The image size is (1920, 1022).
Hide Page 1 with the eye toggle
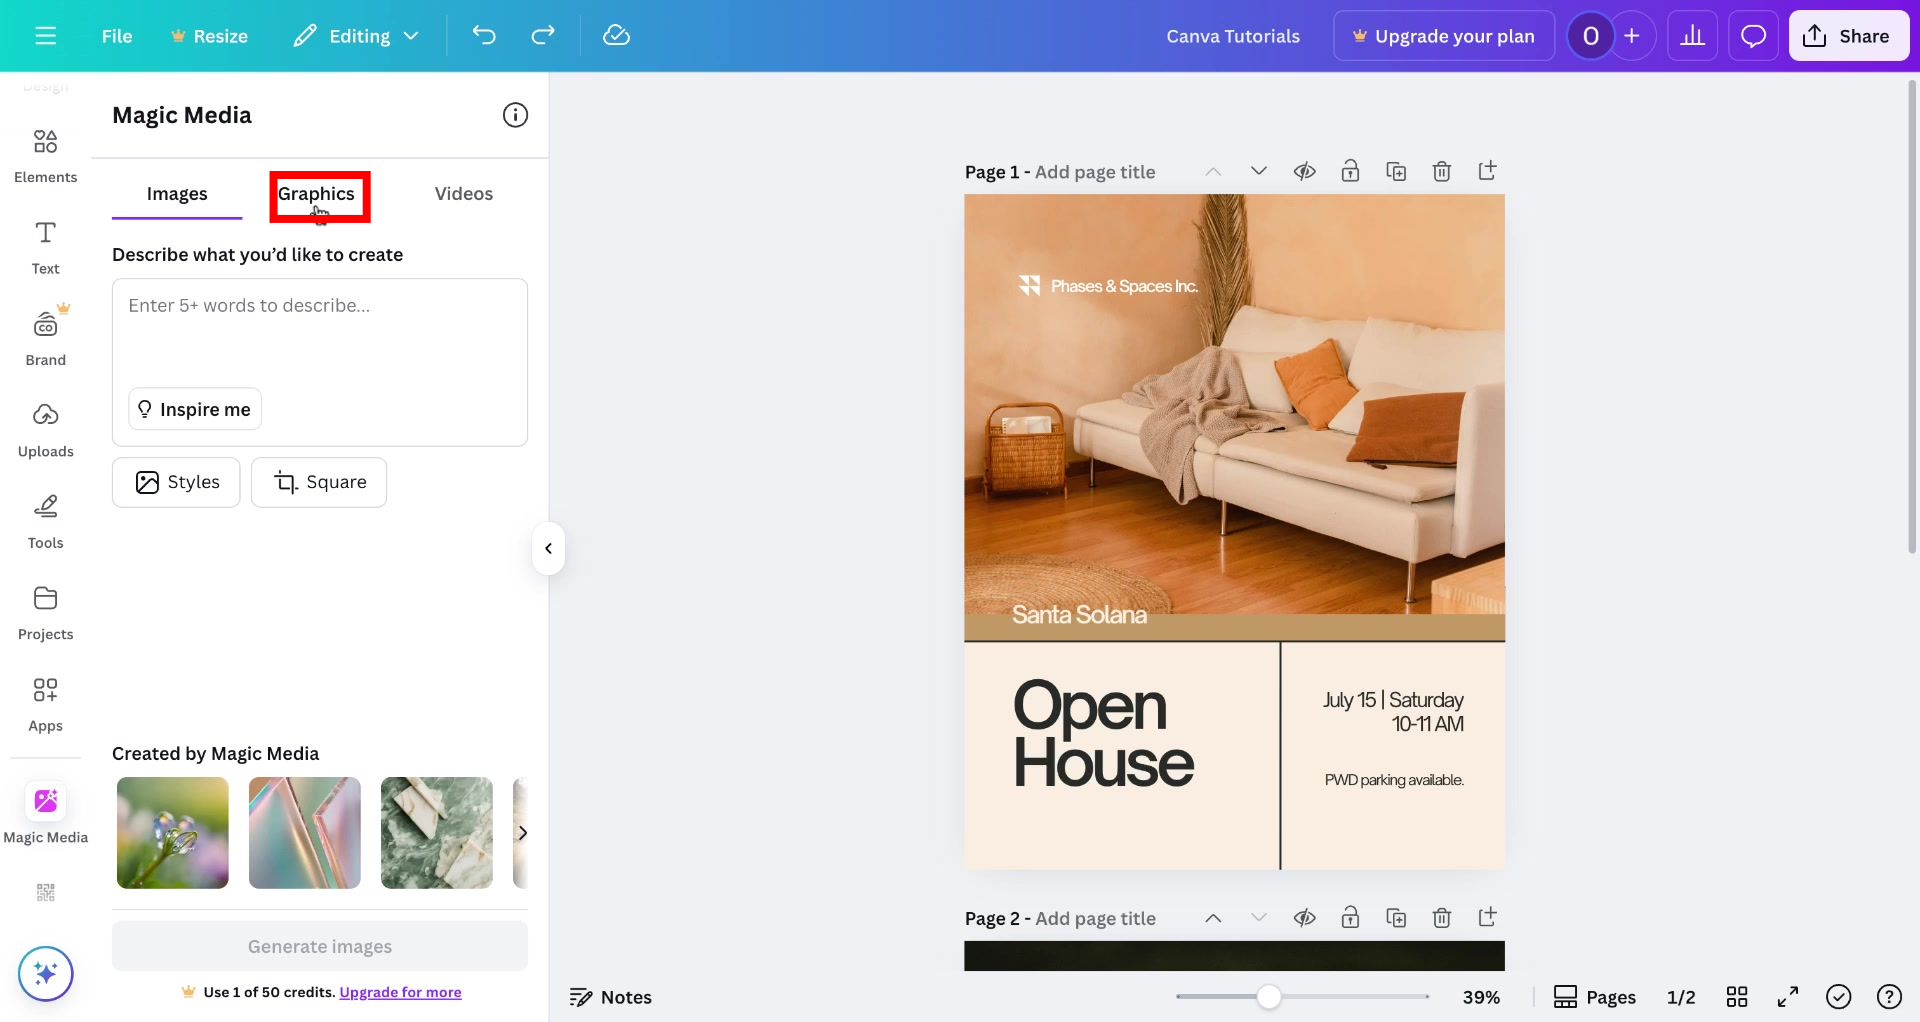pyautogui.click(x=1305, y=171)
